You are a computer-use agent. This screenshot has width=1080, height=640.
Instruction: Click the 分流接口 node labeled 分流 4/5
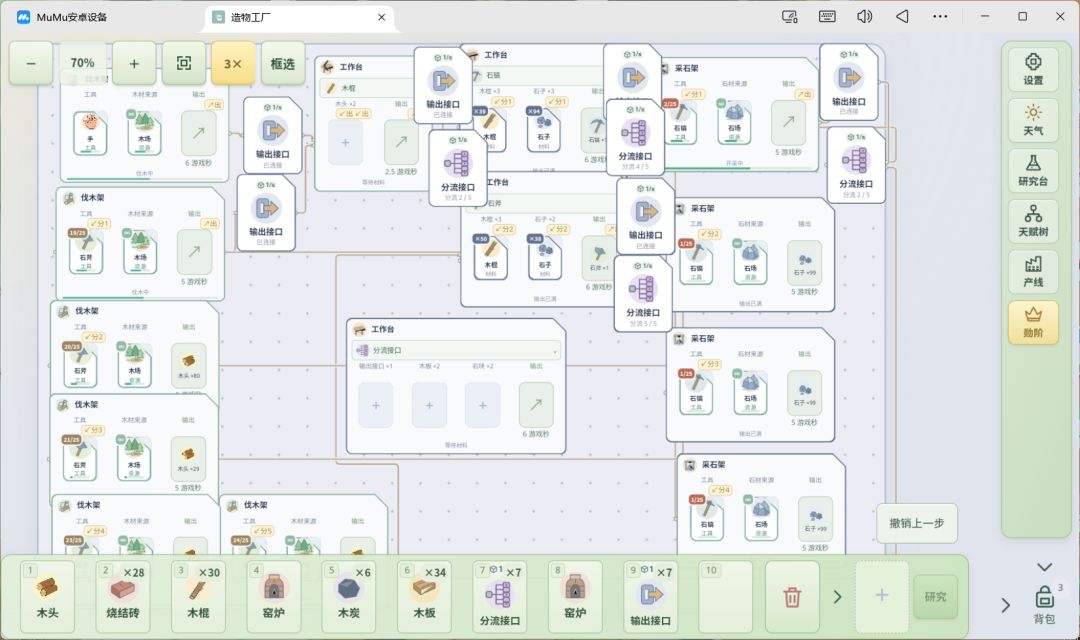coord(635,138)
